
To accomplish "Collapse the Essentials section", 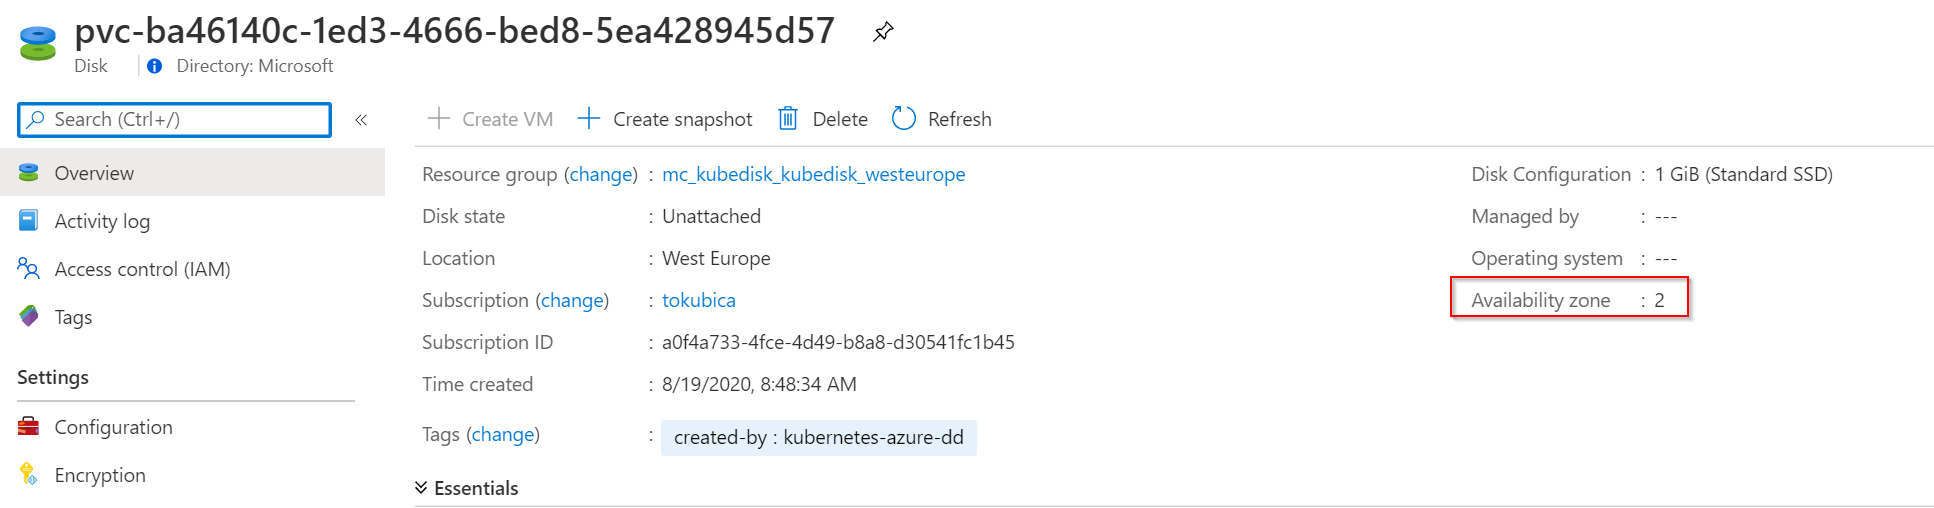I will pyautogui.click(x=422, y=488).
